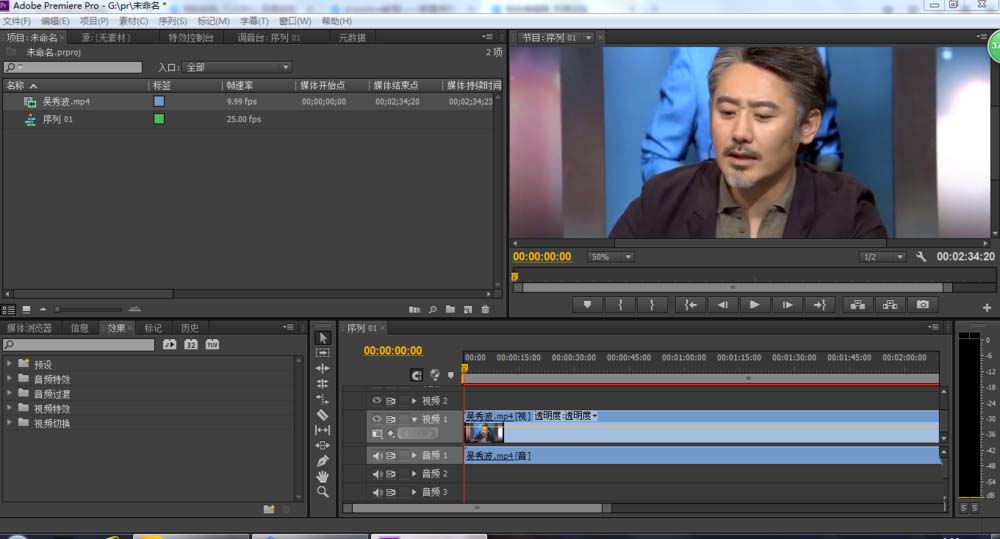Create a new bin in Project panel
The width and height of the screenshot is (1000, 539).
(450, 309)
